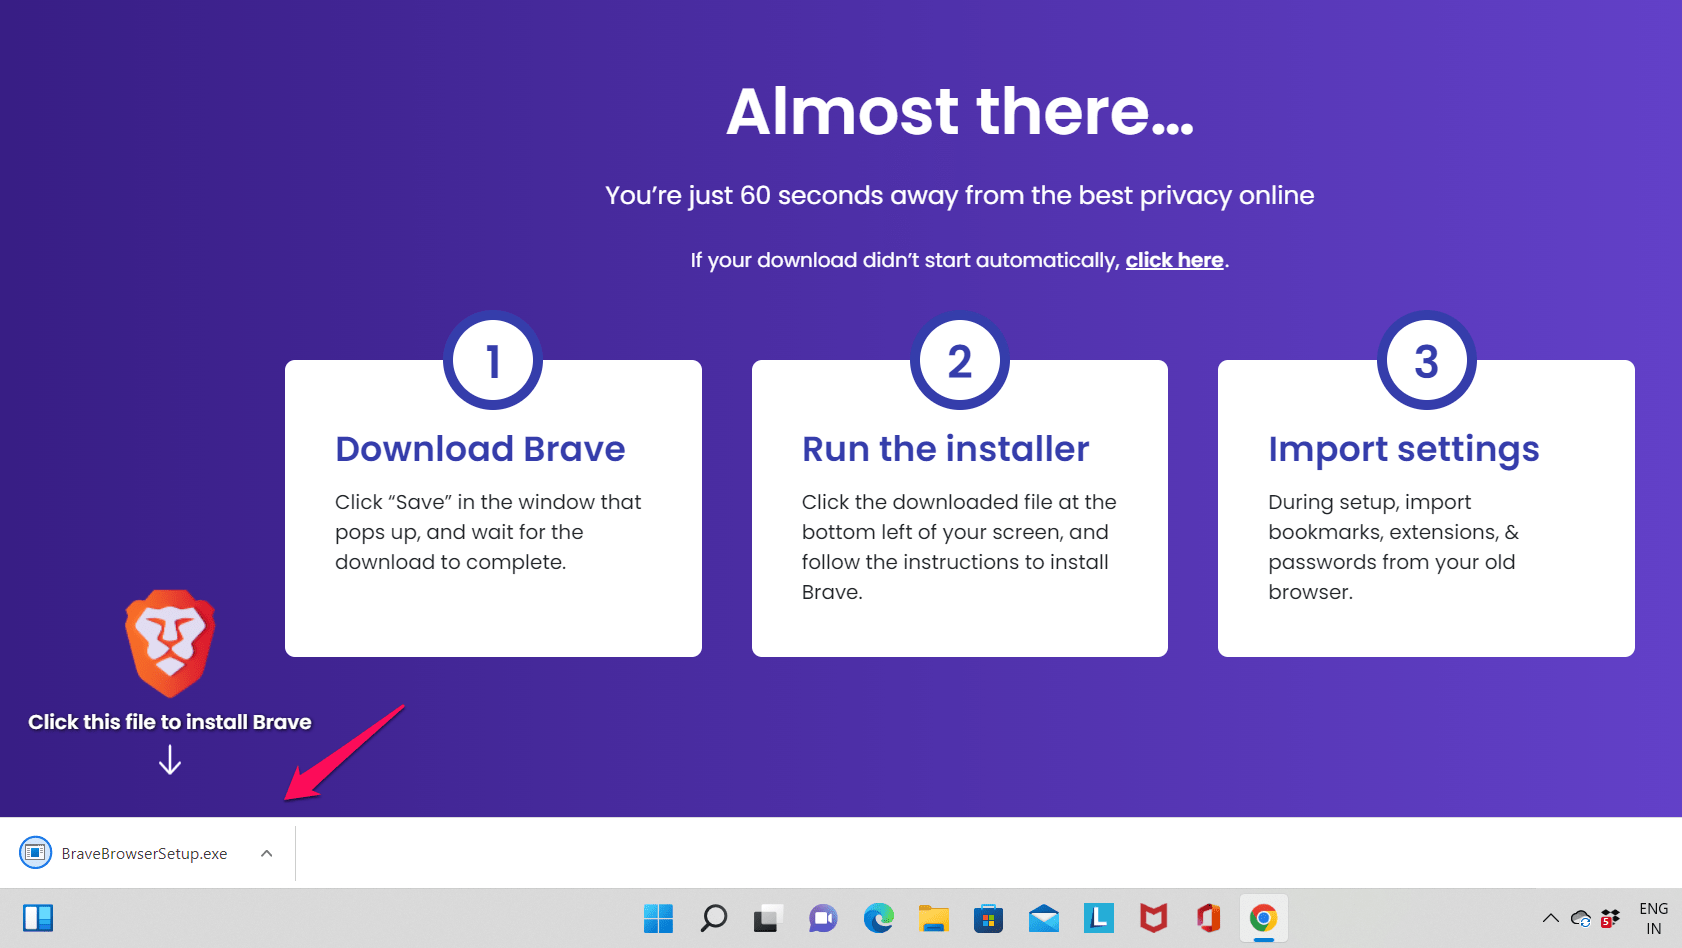Open the Mail app
Screen dimensions: 1682x948
point(1043,918)
